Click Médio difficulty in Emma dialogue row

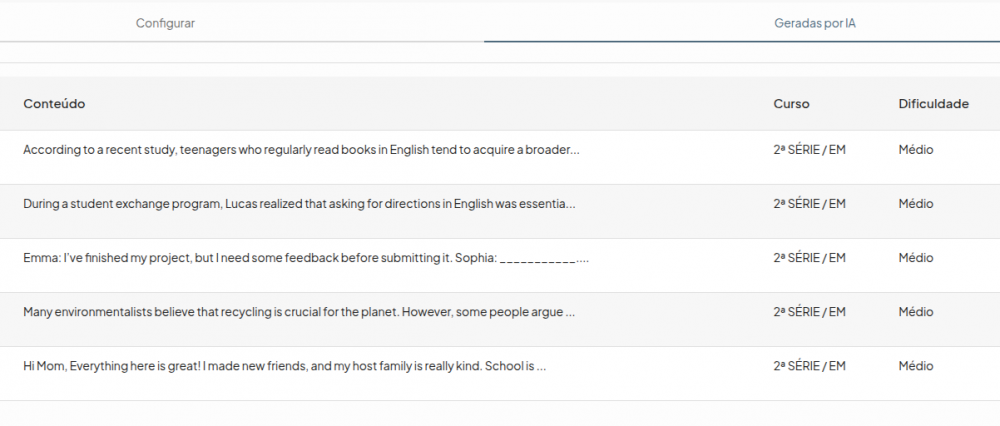[x=915, y=258]
